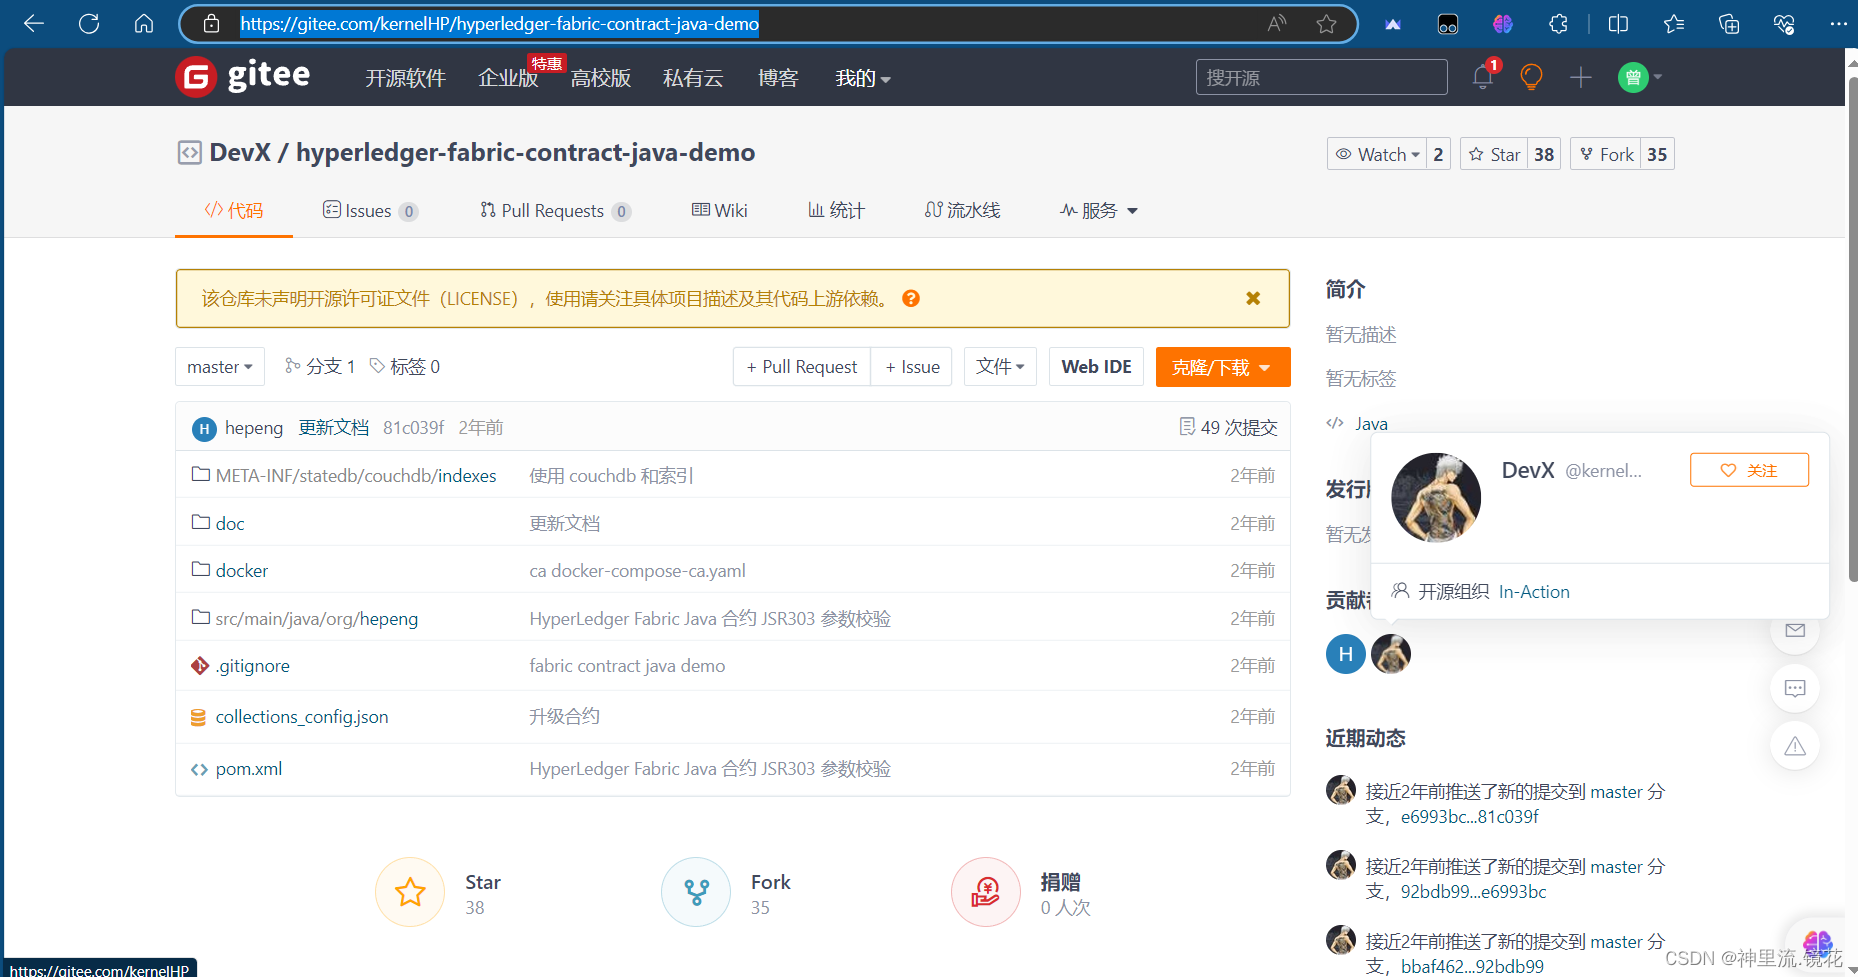This screenshot has height=977, width=1858.
Task: Switch to the Issues tab
Action: point(369,210)
